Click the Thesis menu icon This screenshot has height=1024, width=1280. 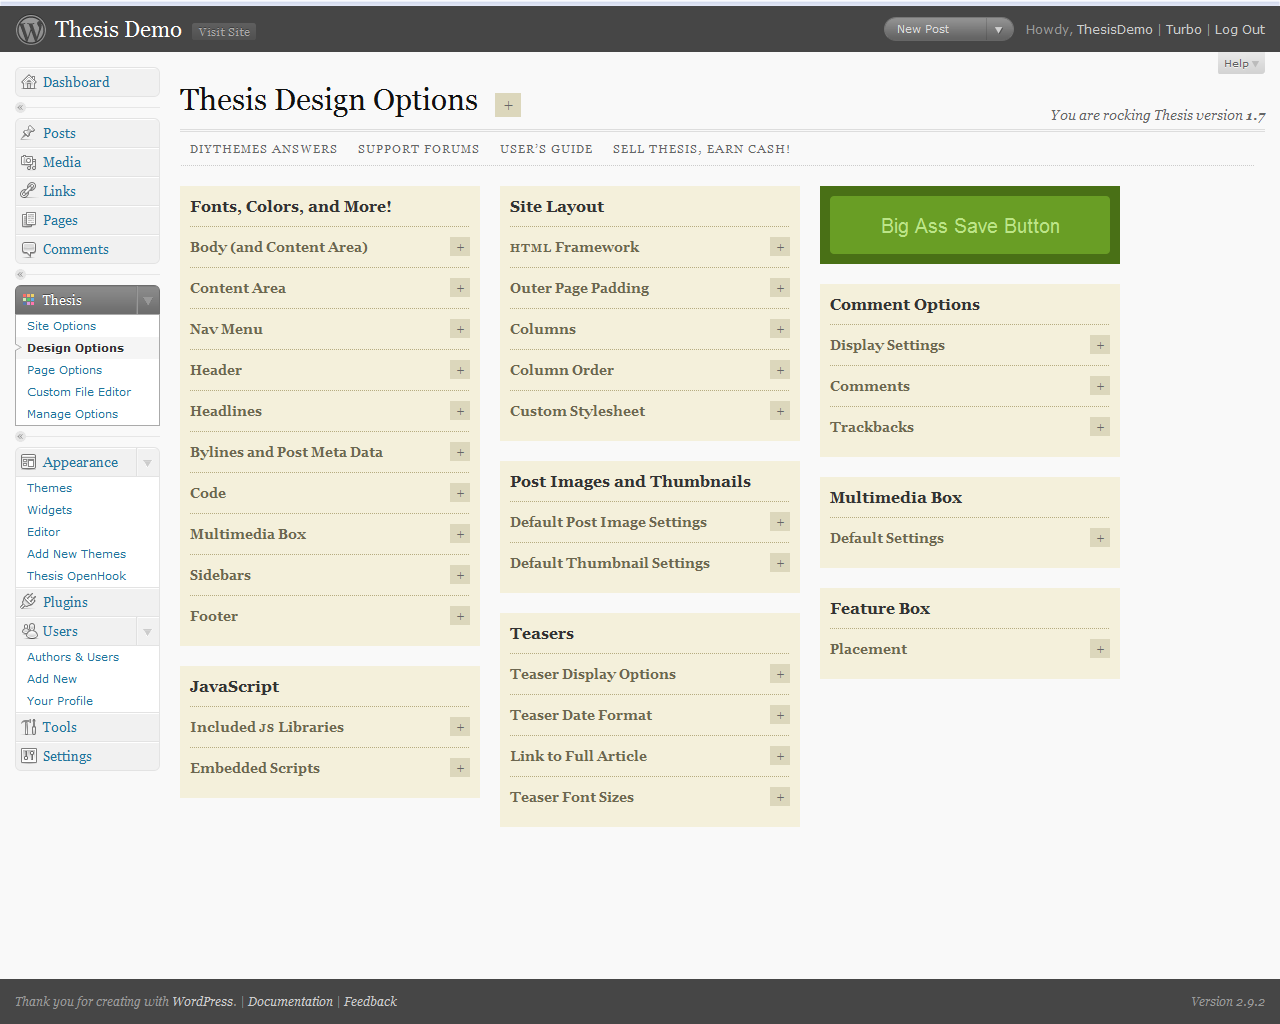coord(29,300)
